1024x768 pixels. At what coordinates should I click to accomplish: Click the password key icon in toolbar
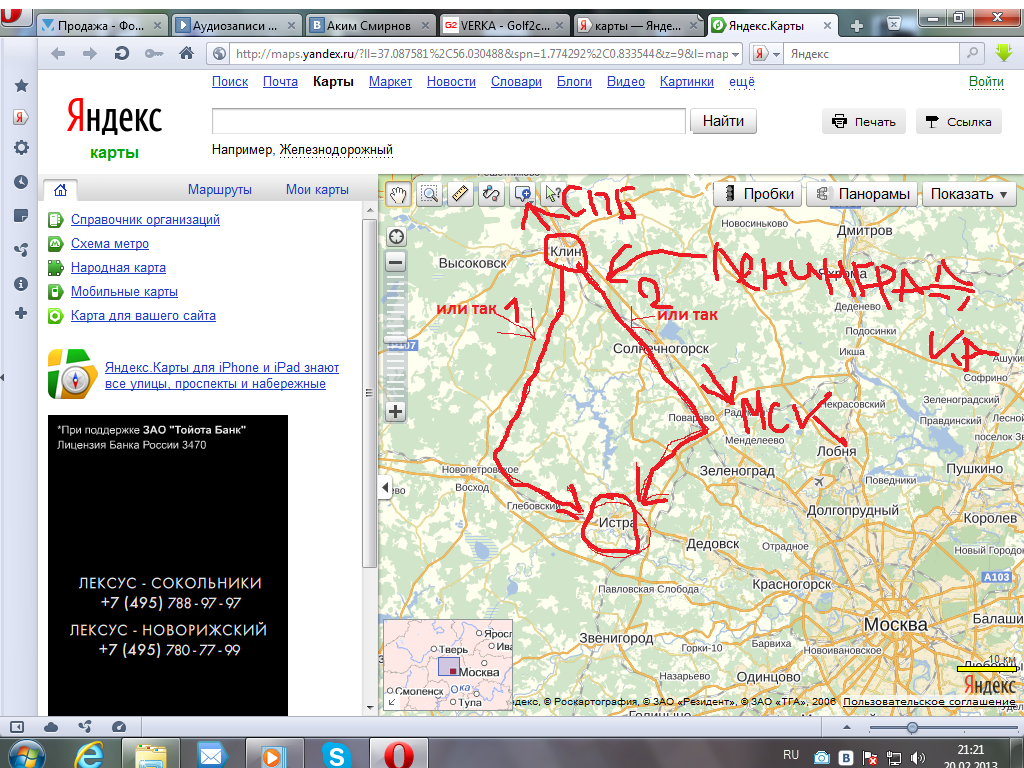click(154, 54)
